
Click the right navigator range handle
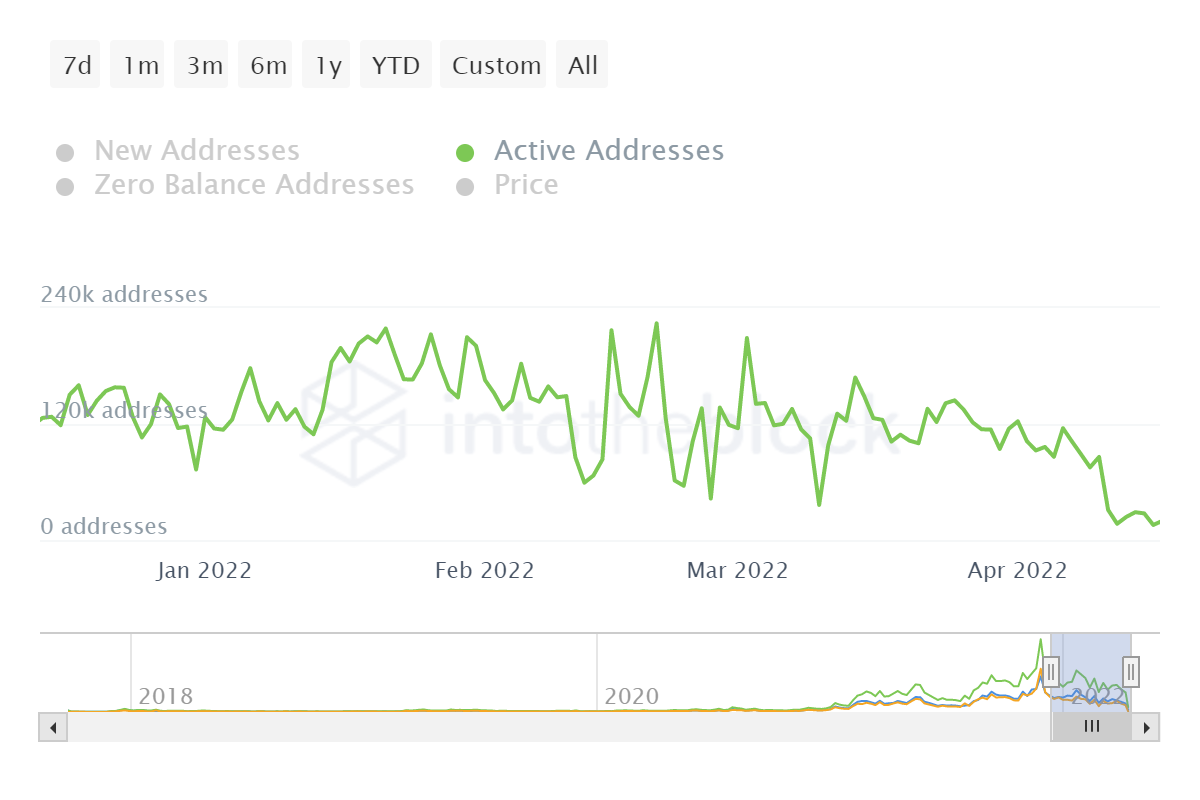point(1131,670)
